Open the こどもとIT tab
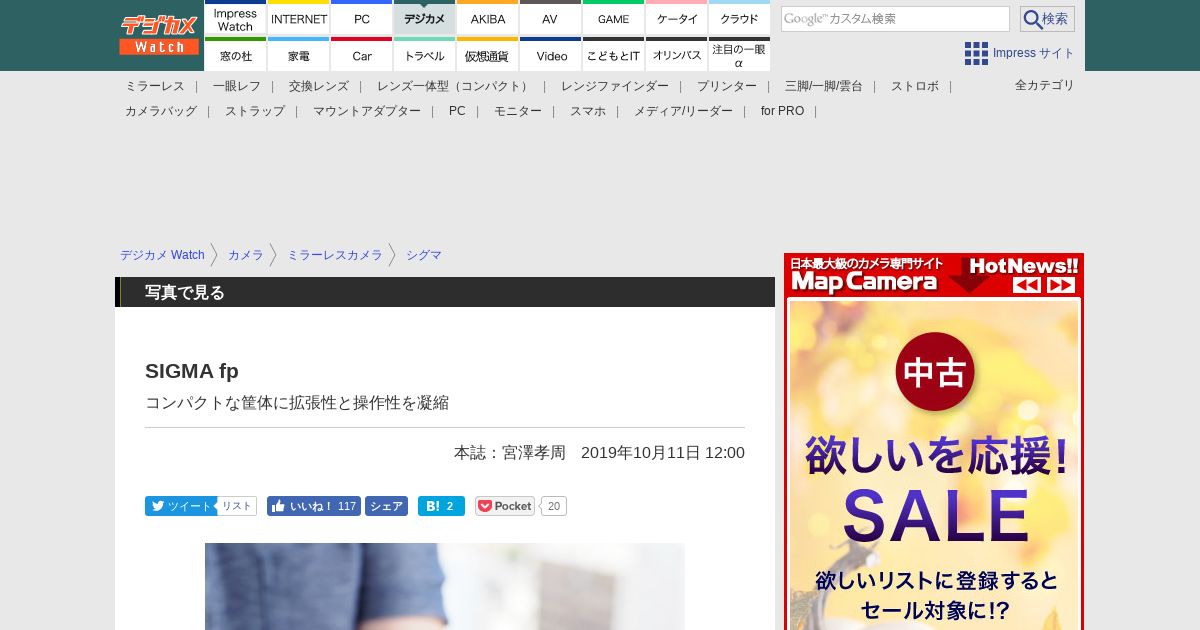This screenshot has height=630, width=1200. pyautogui.click(x=614, y=55)
